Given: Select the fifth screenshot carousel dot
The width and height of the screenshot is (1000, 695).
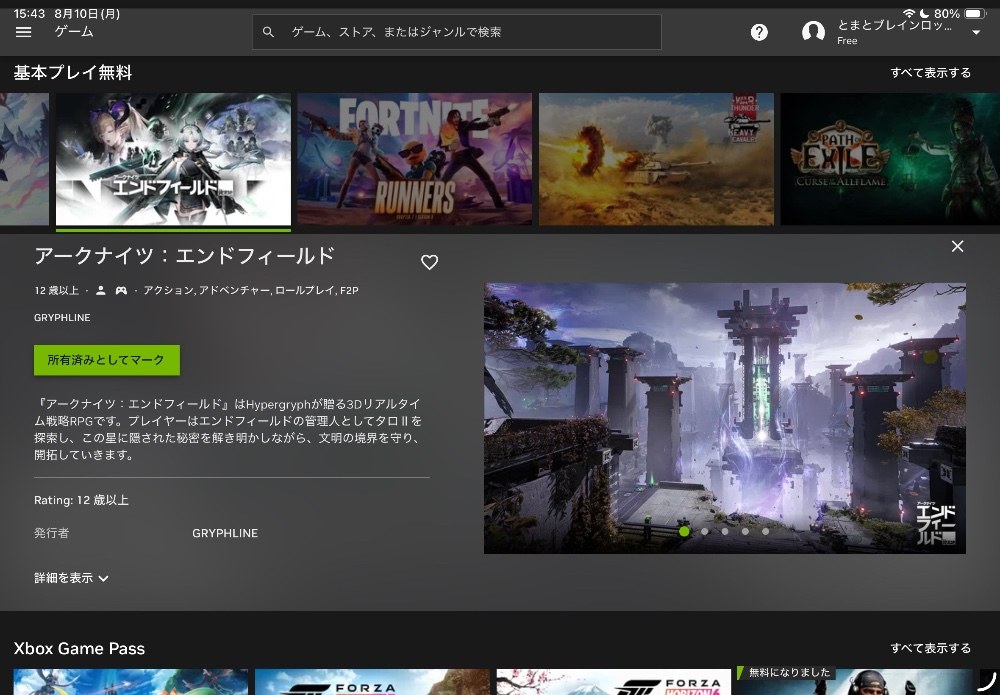Looking at the screenshot, I should [766, 531].
